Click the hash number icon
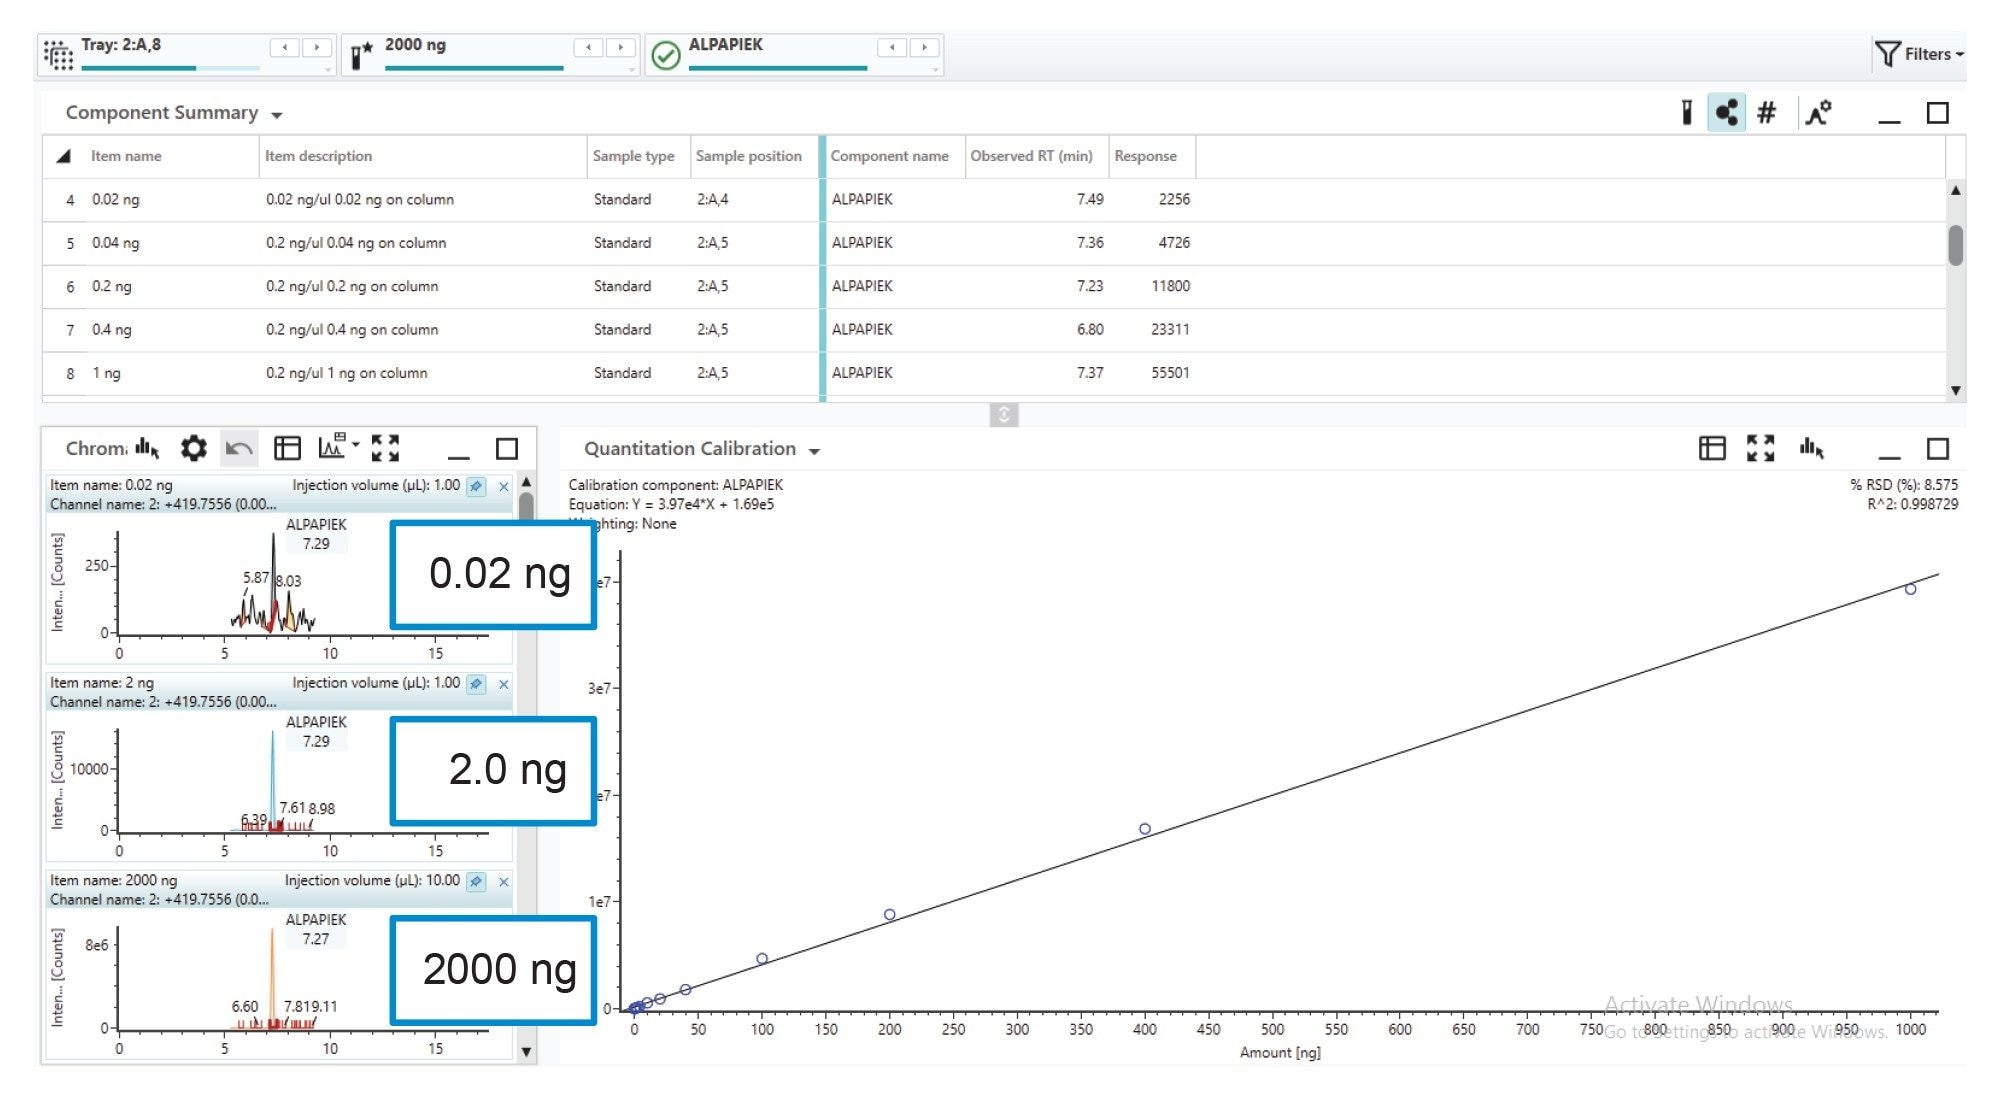Viewport: 2000px width, 1096px height. 1767,112
